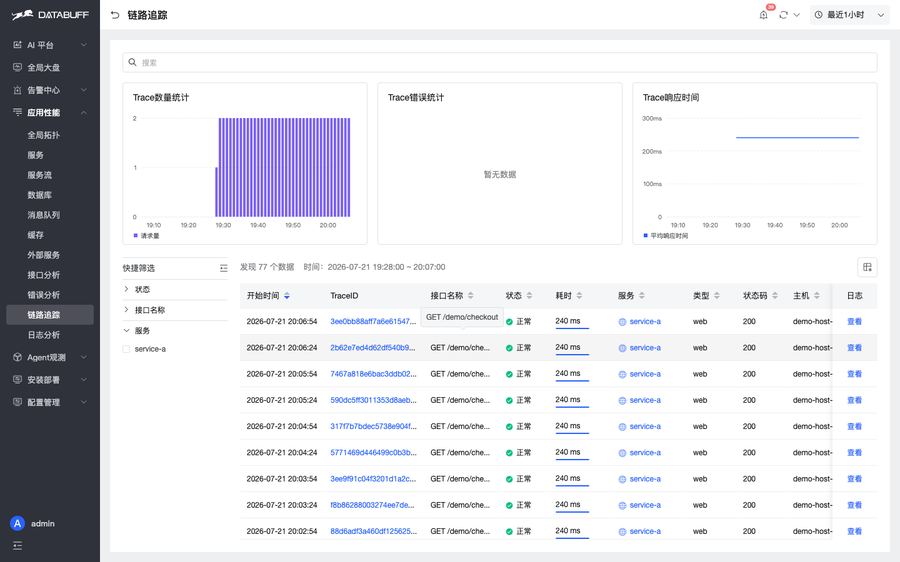This screenshot has height=562, width=900.
Task: Sort the table by 状态 column
Action: coord(529,296)
